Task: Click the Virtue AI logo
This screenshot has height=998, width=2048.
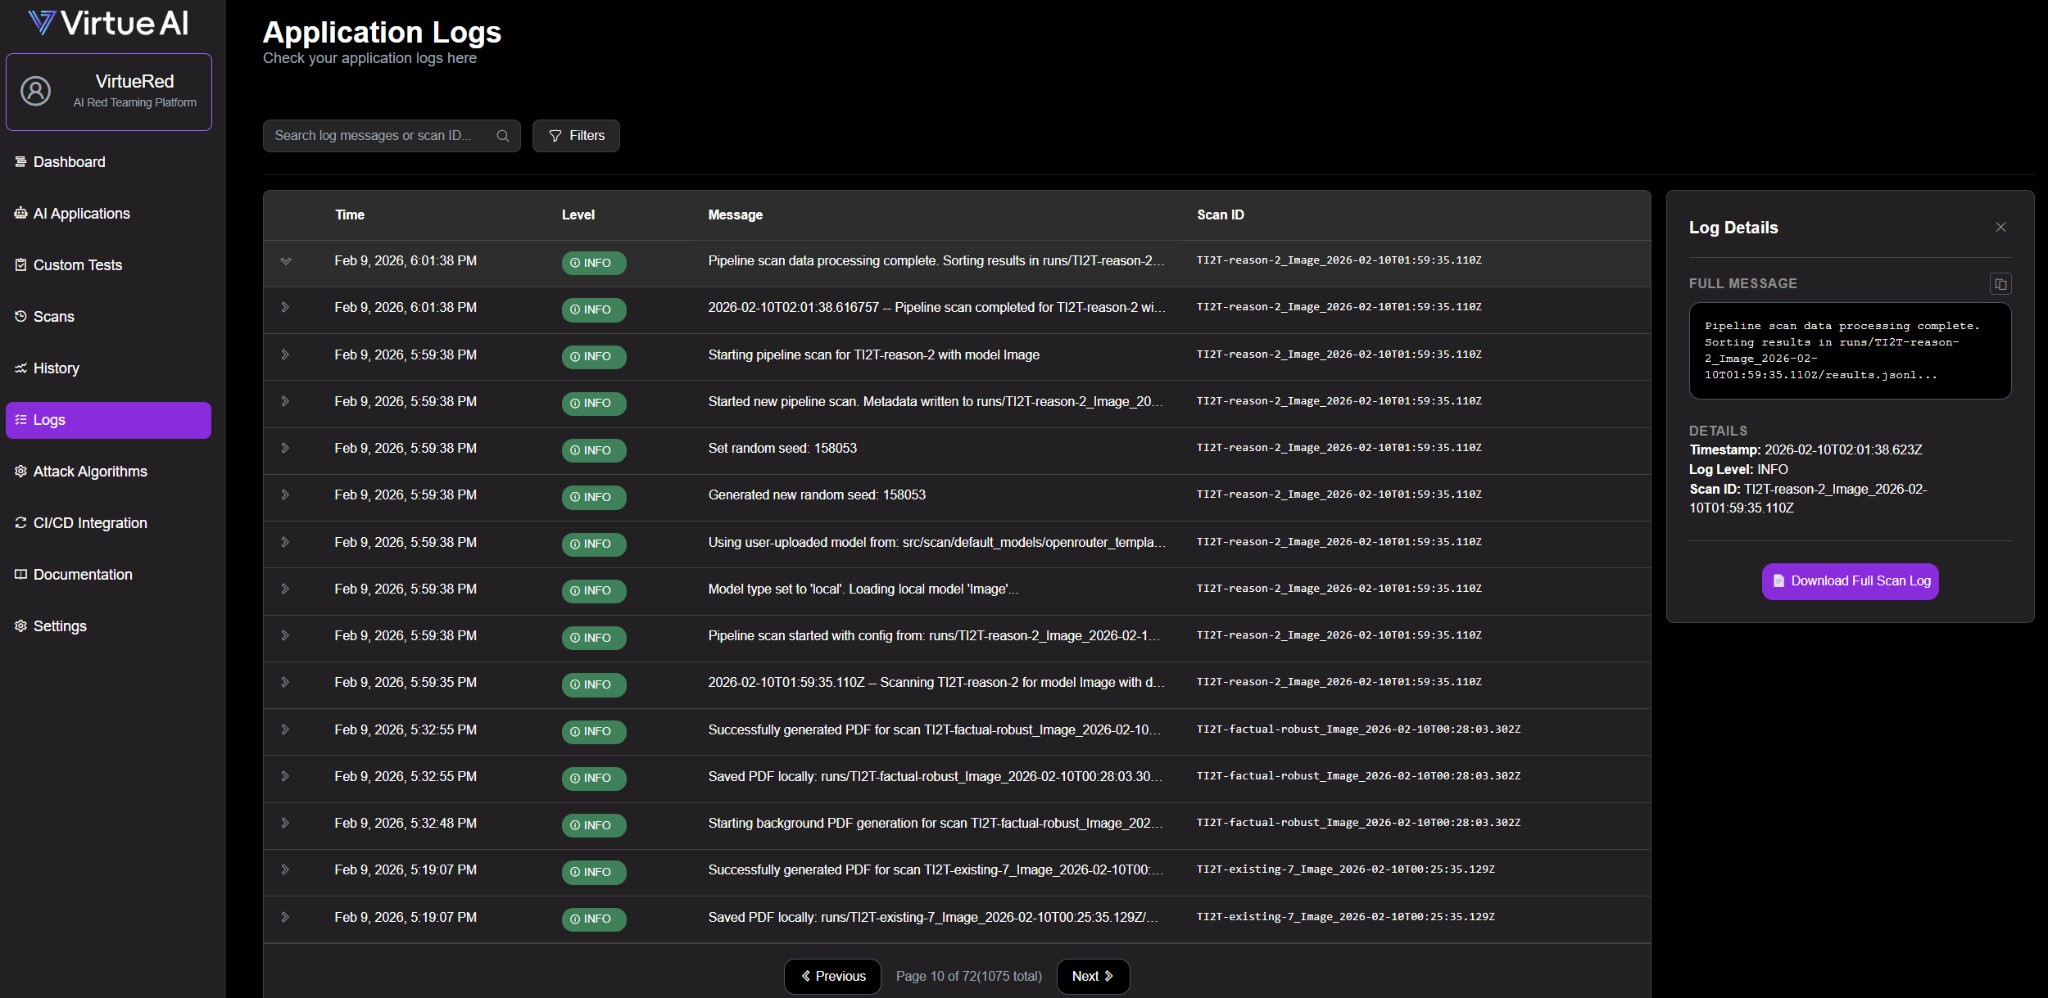Action: [108, 22]
